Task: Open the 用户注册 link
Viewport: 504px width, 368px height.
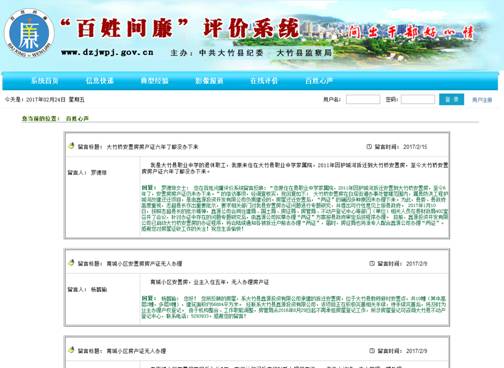Action: click(x=482, y=100)
